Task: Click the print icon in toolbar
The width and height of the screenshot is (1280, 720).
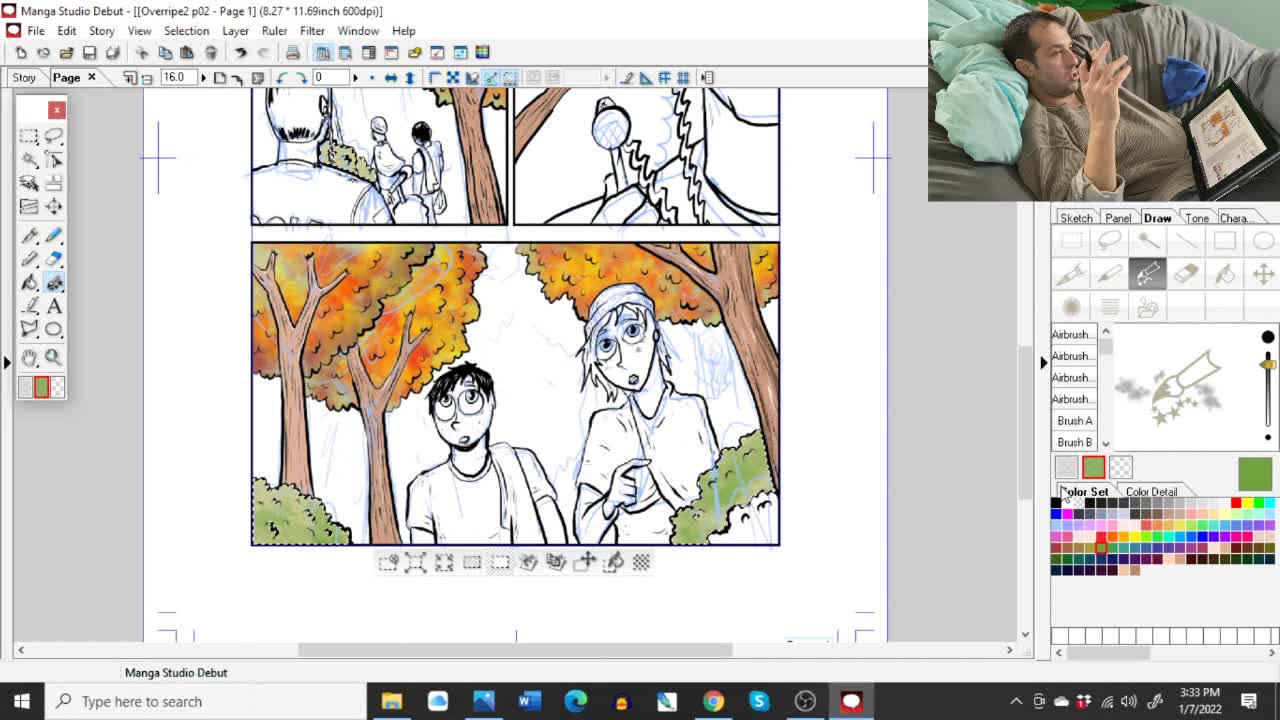Action: point(292,53)
